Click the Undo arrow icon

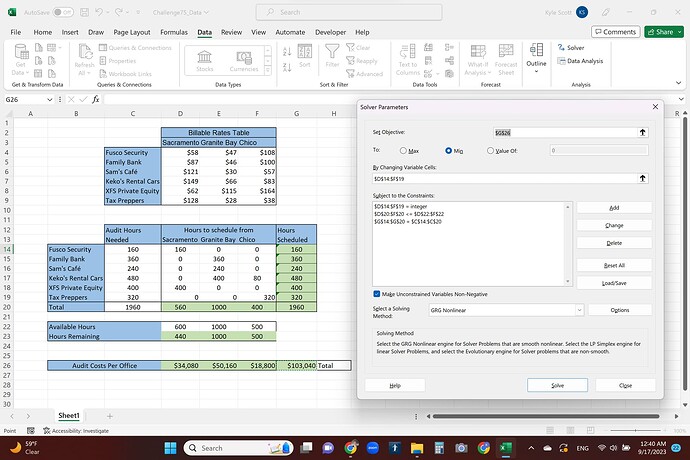pos(99,12)
